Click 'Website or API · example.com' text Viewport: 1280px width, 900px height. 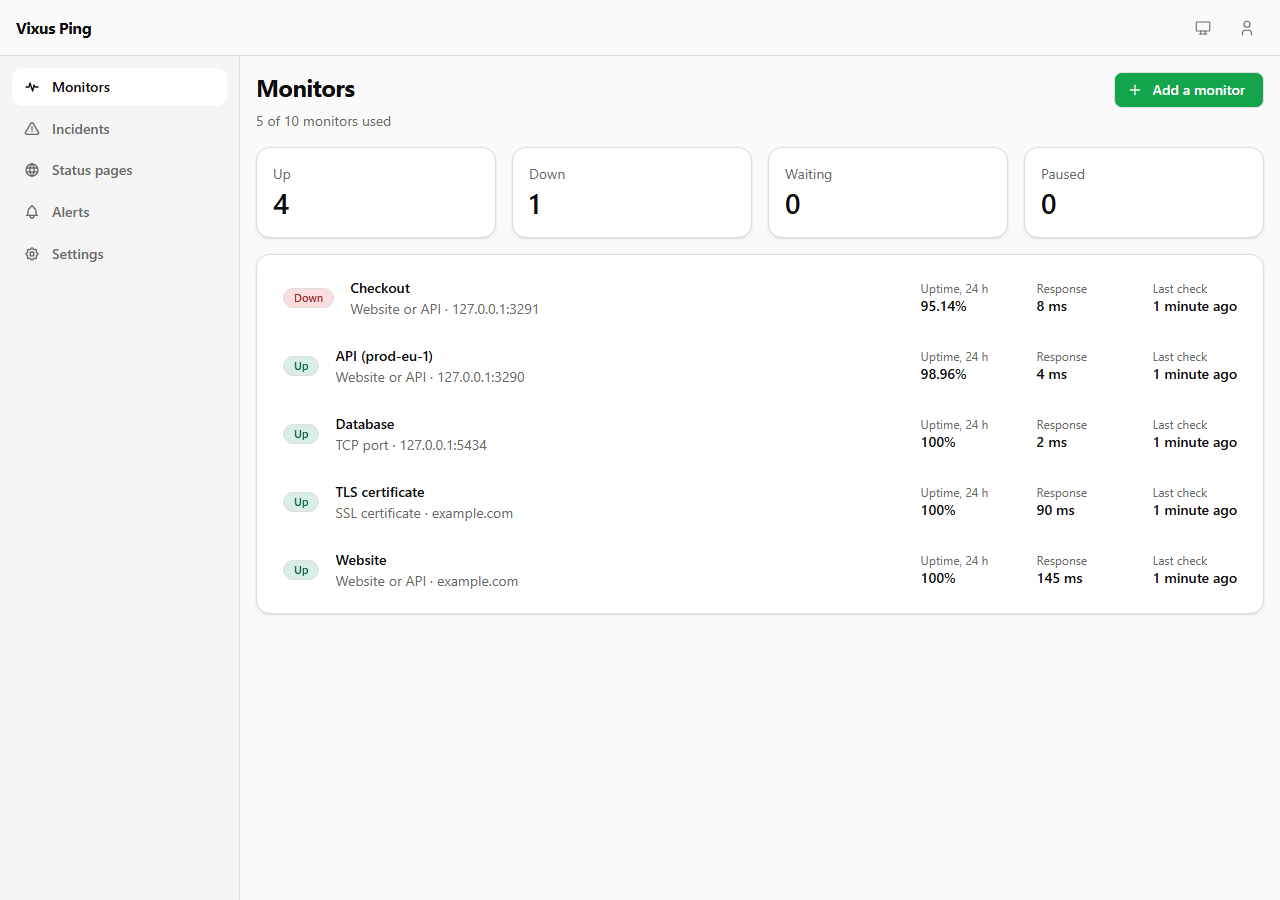click(x=427, y=581)
